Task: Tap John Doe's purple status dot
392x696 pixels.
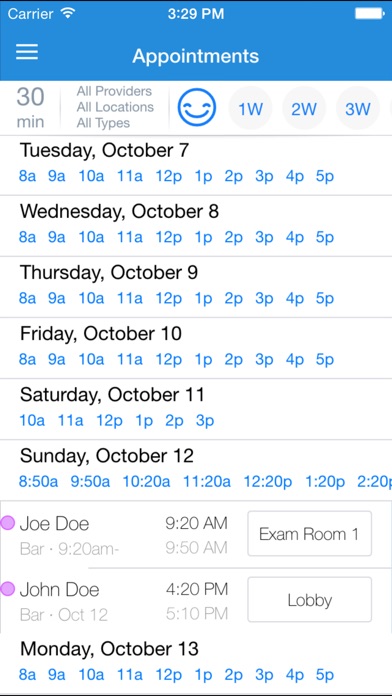Action: [8, 589]
